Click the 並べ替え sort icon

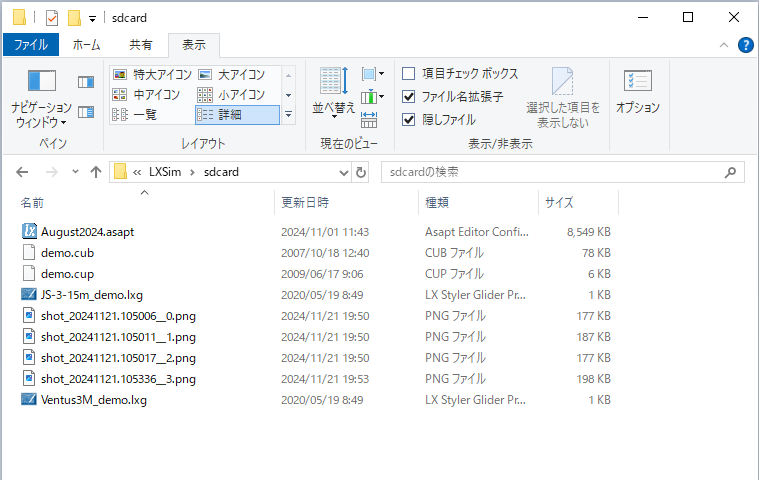(332, 82)
